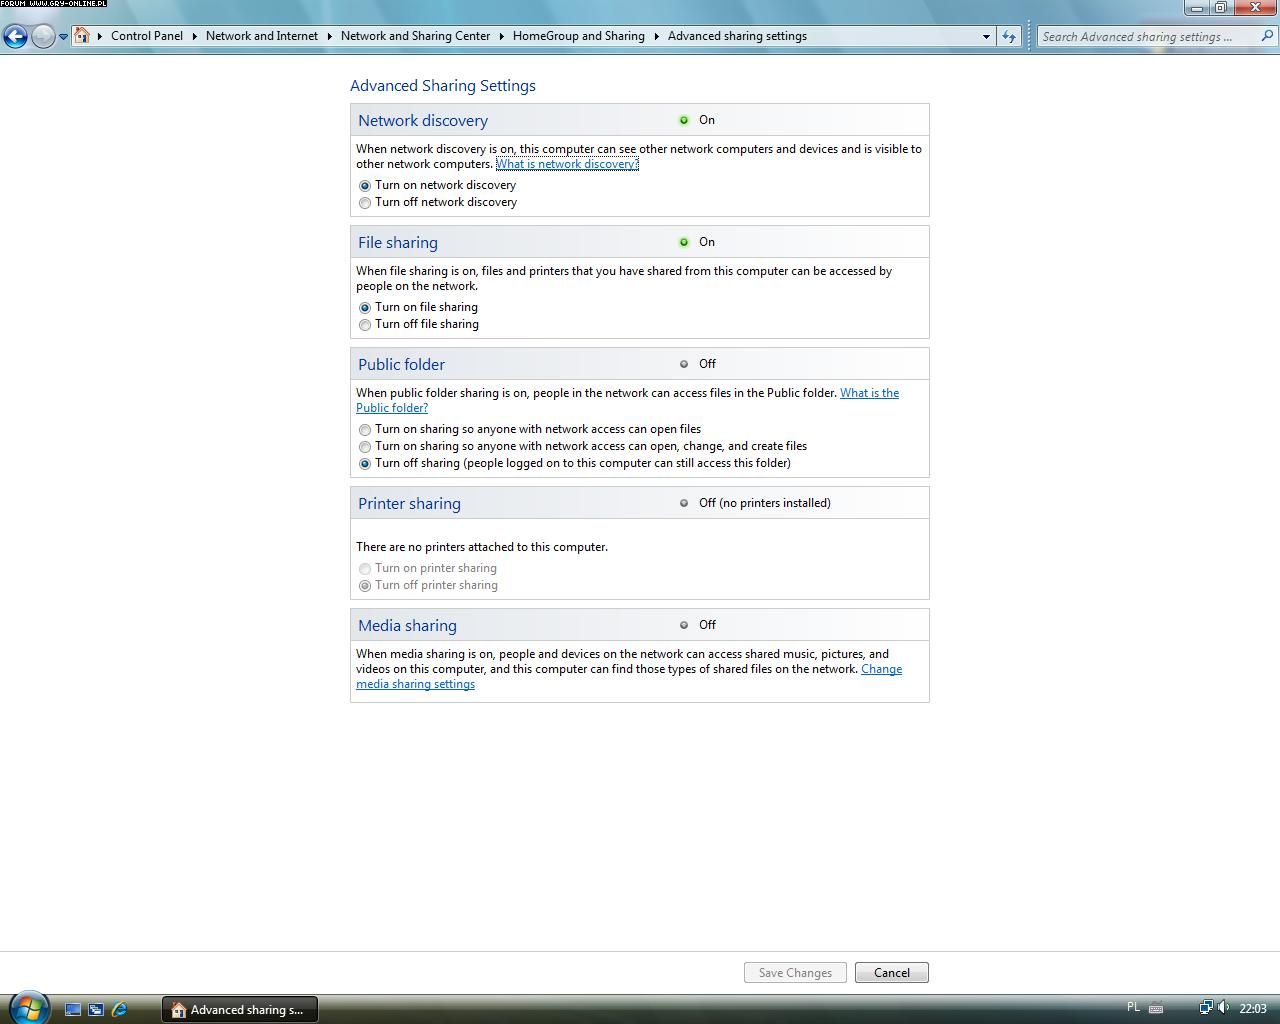Open the What is network discovery link

click(x=566, y=164)
